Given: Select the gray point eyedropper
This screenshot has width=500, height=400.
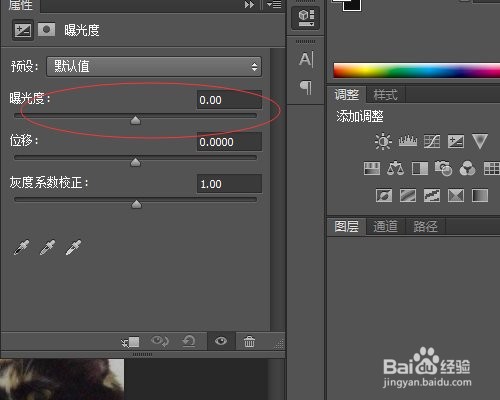Looking at the screenshot, I should pos(47,247).
